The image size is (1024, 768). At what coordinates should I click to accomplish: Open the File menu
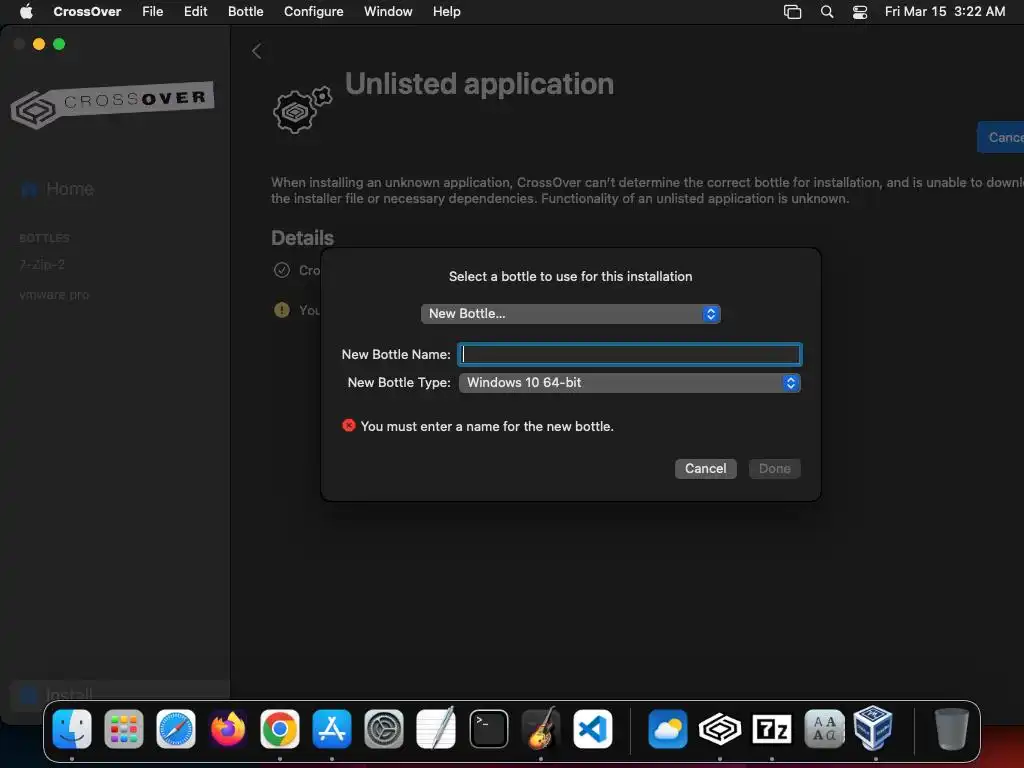click(x=153, y=11)
